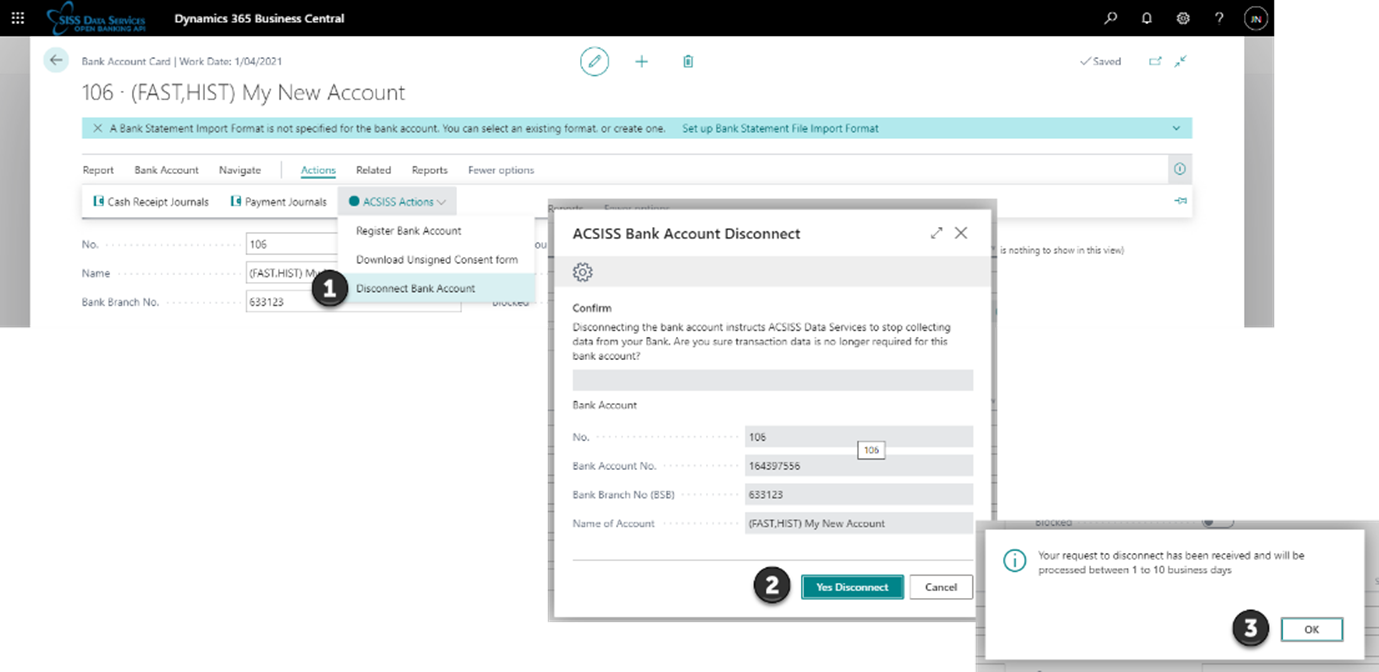Toggle the Blocked switch
The width and height of the screenshot is (1379, 672).
[1217, 521]
